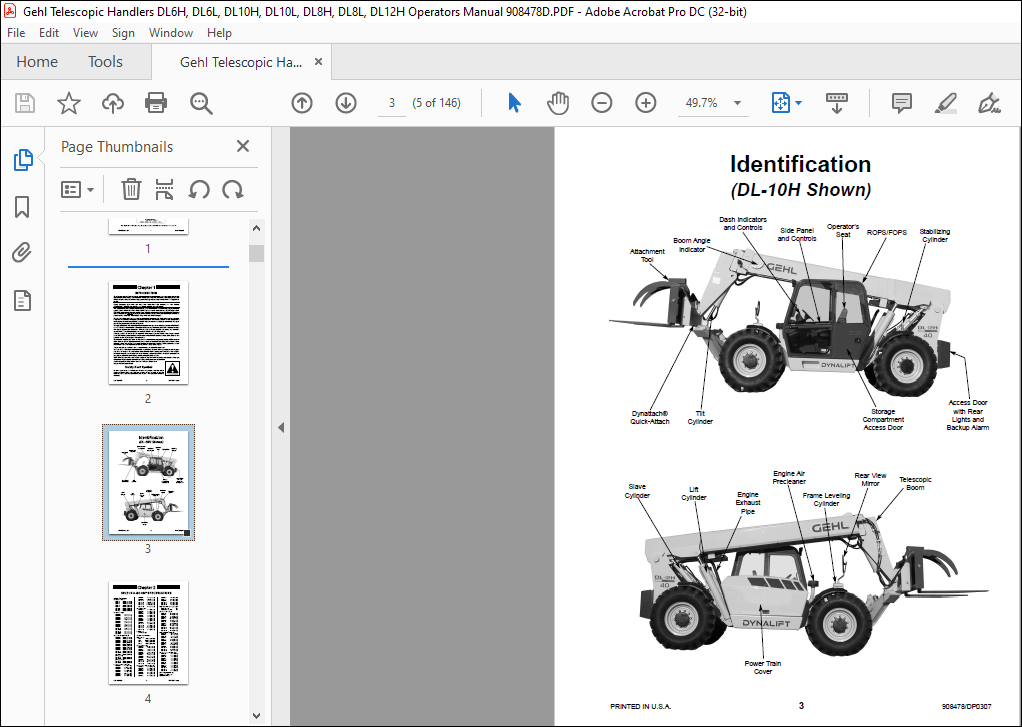Activate the hand pan tool
This screenshot has width=1022, height=727.
(x=558, y=103)
